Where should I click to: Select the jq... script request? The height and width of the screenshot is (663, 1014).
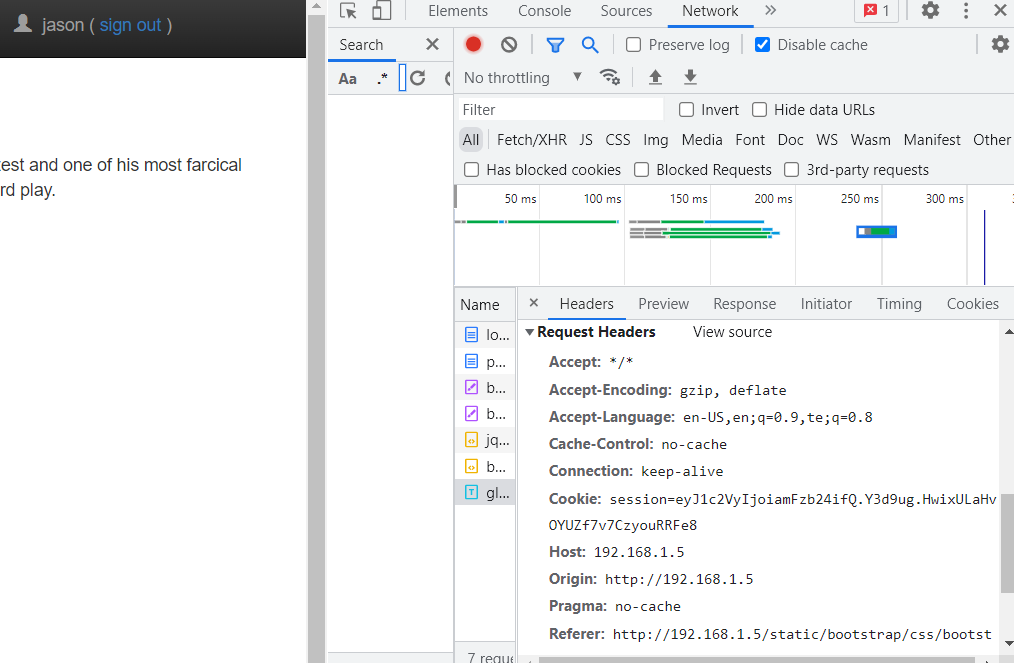(x=485, y=440)
